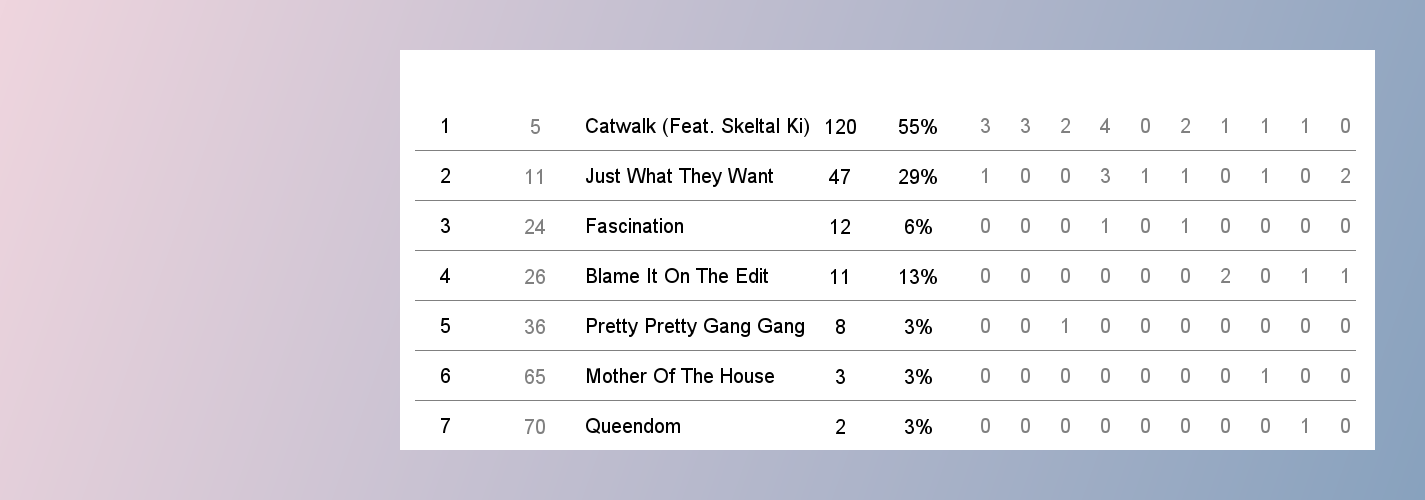Open the song Catwalk (Feat. Skeltal Ki)
This screenshot has width=1425, height=500.
[x=697, y=126]
